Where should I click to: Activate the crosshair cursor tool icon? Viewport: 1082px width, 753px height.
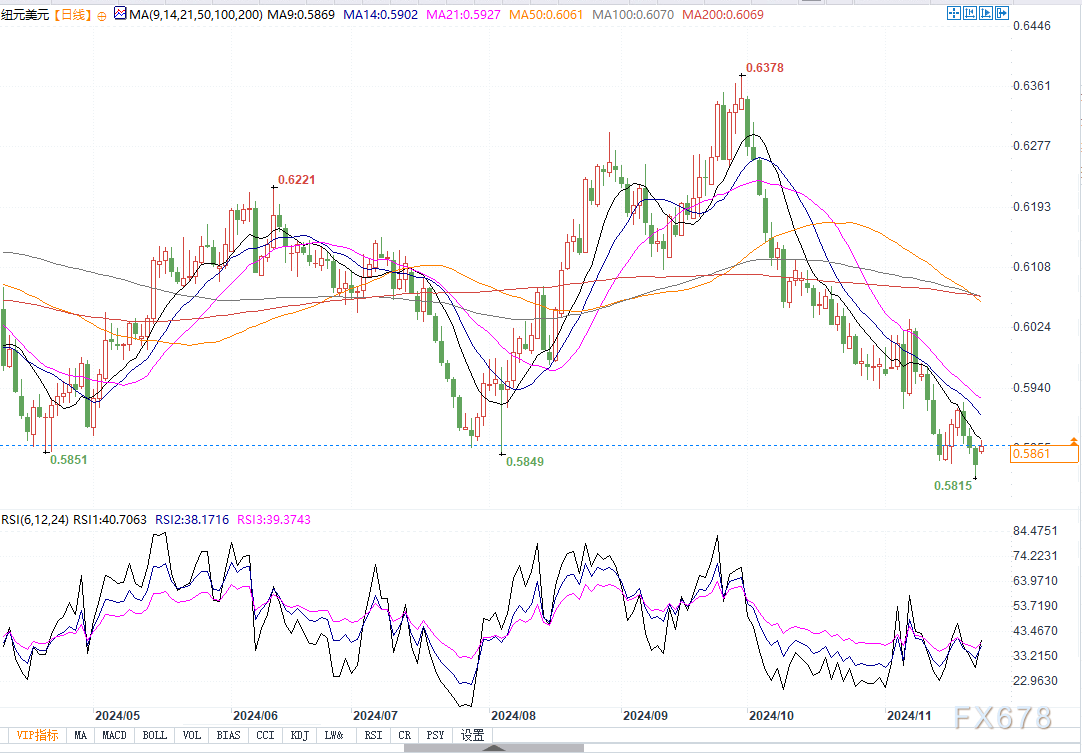[954, 13]
